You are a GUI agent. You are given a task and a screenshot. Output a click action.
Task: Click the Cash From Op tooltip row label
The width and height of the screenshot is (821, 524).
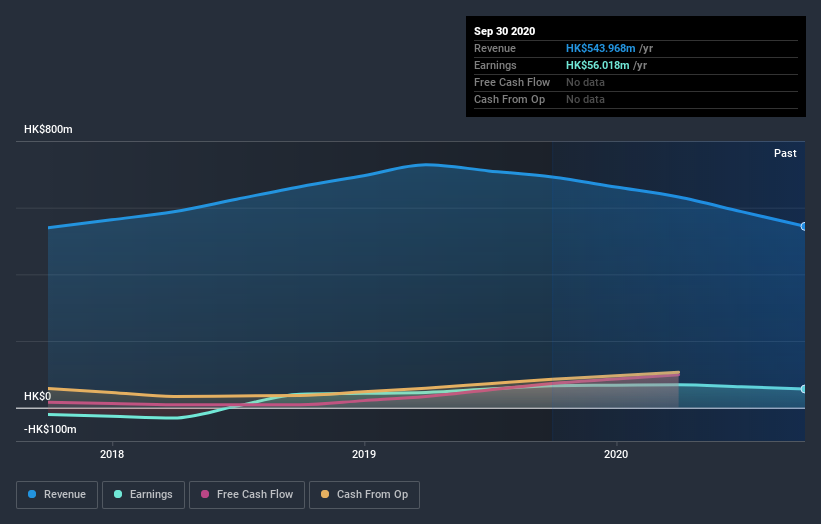[509, 99]
